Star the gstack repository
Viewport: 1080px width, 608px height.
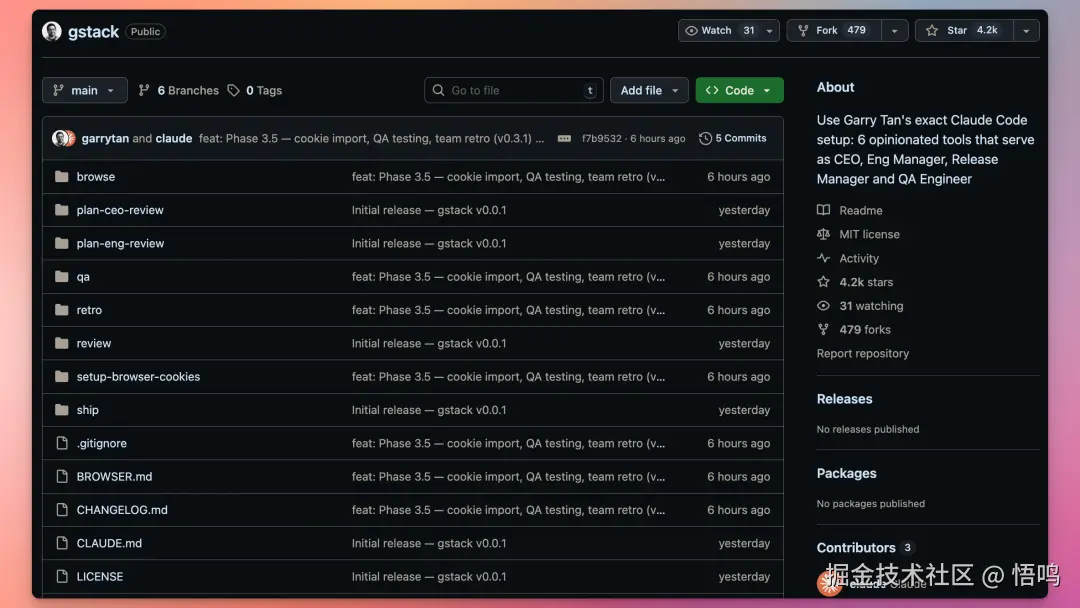[x=964, y=30]
